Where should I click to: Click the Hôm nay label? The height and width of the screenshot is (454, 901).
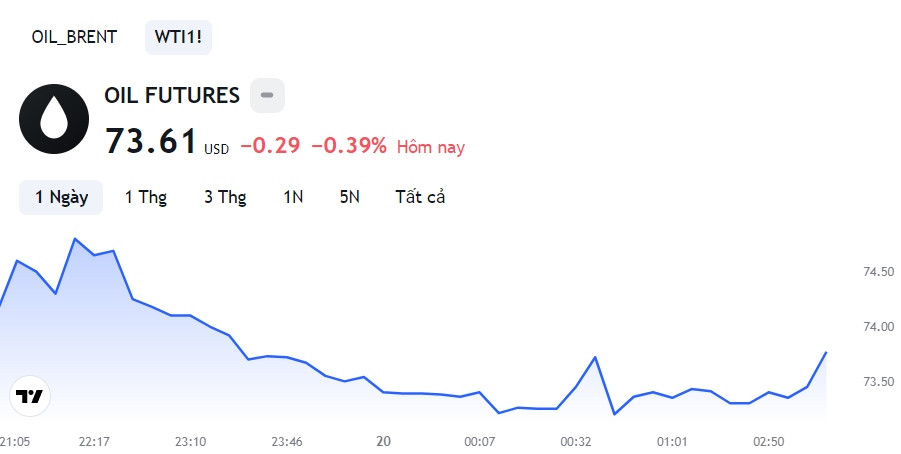click(x=431, y=147)
